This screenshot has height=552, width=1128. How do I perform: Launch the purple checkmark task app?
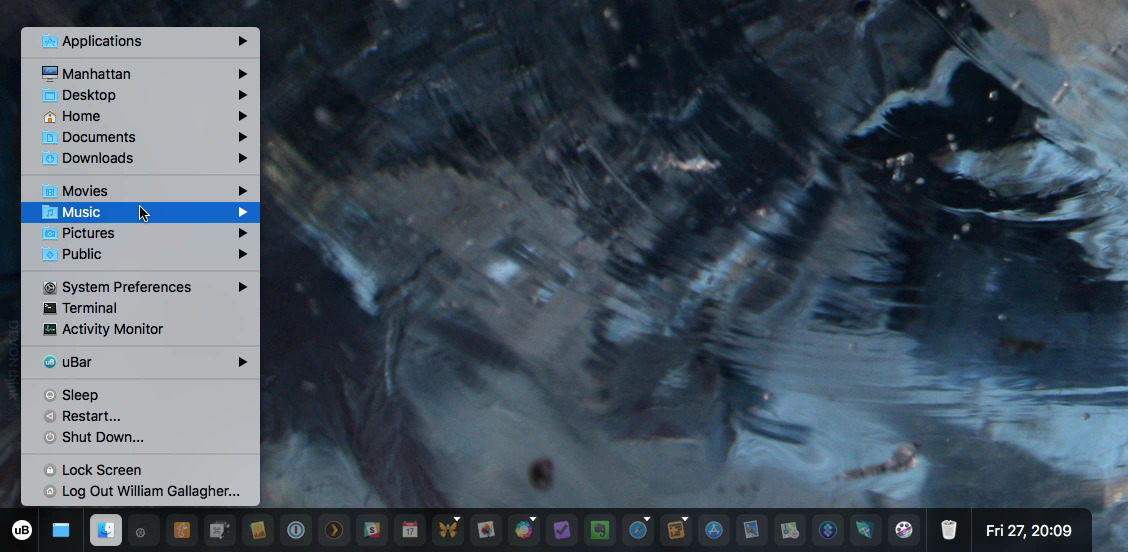(x=562, y=530)
